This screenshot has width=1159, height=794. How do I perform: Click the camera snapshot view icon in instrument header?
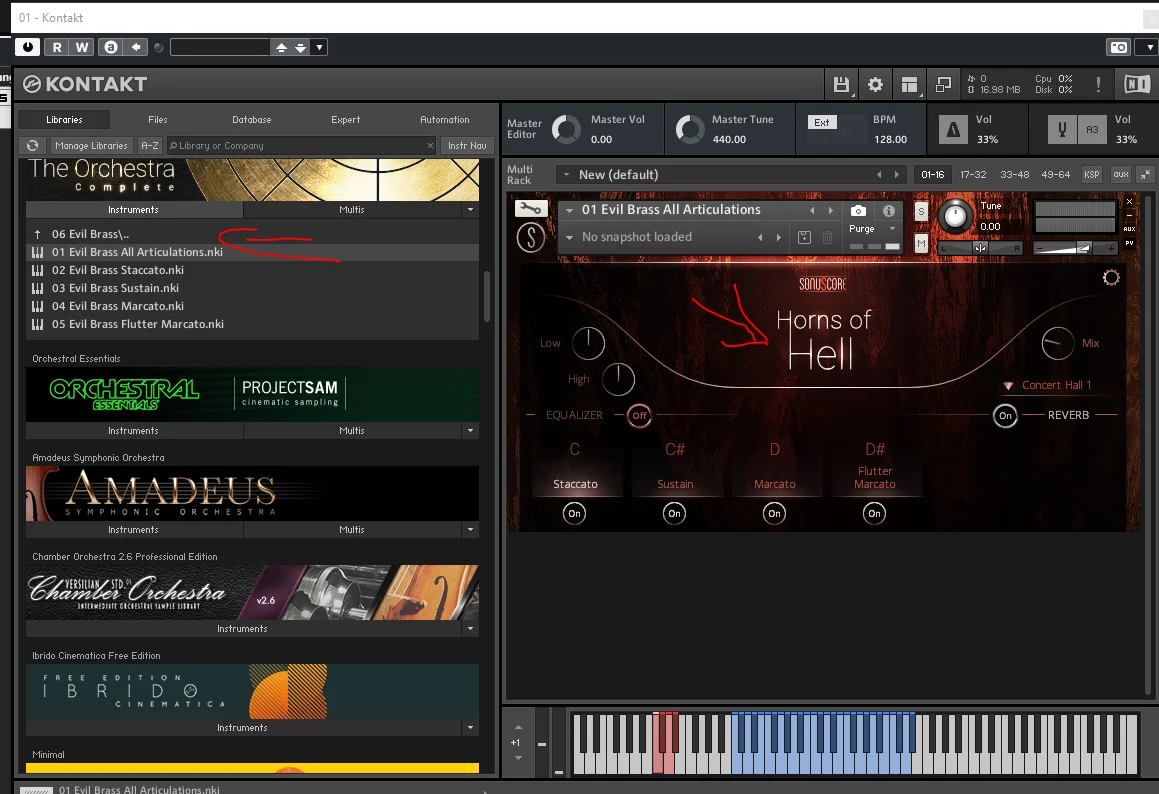858,211
